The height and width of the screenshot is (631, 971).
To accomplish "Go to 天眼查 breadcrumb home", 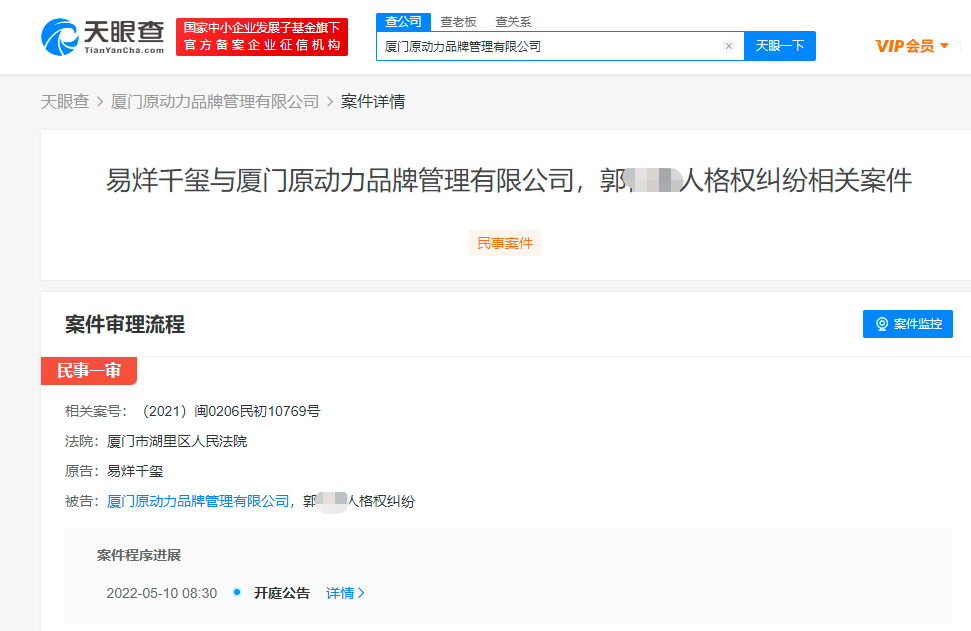I will tap(65, 102).
